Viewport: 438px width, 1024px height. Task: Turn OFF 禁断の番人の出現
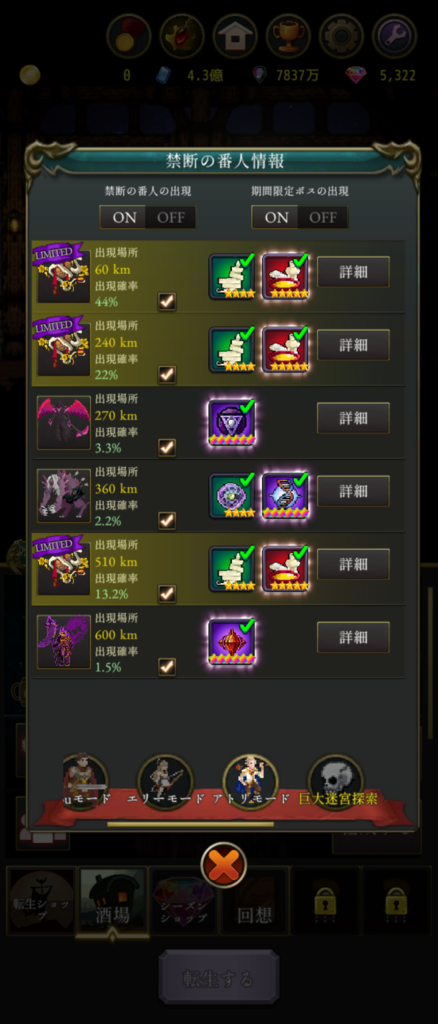(x=171, y=217)
